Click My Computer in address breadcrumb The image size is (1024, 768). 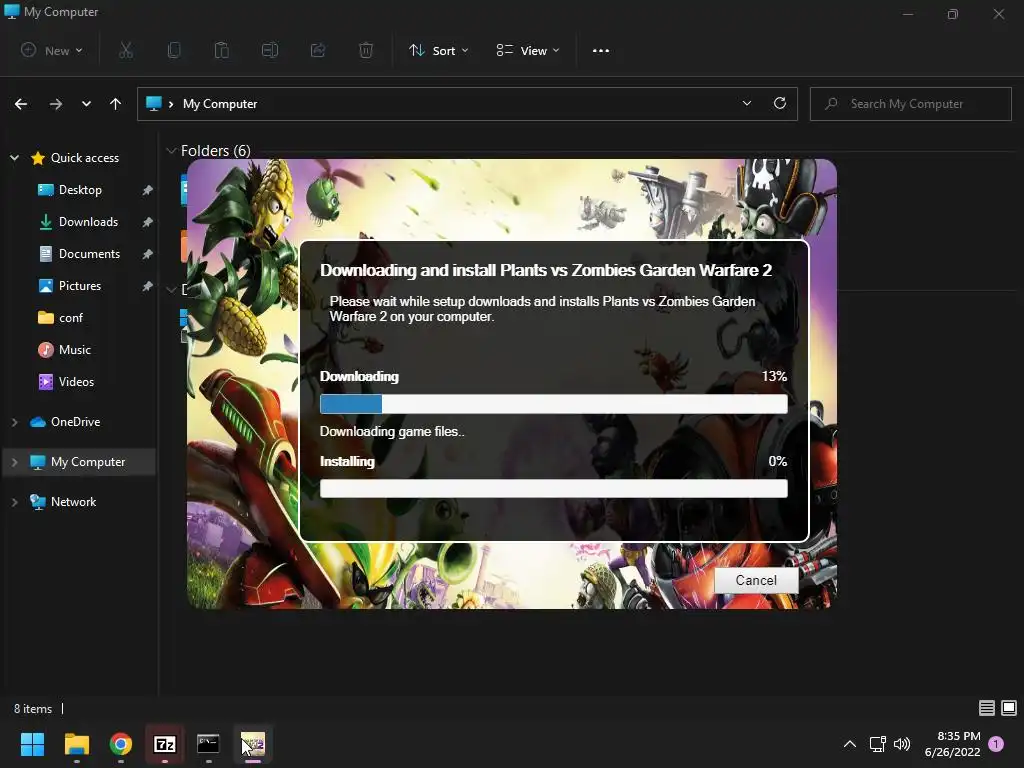coord(220,104)
